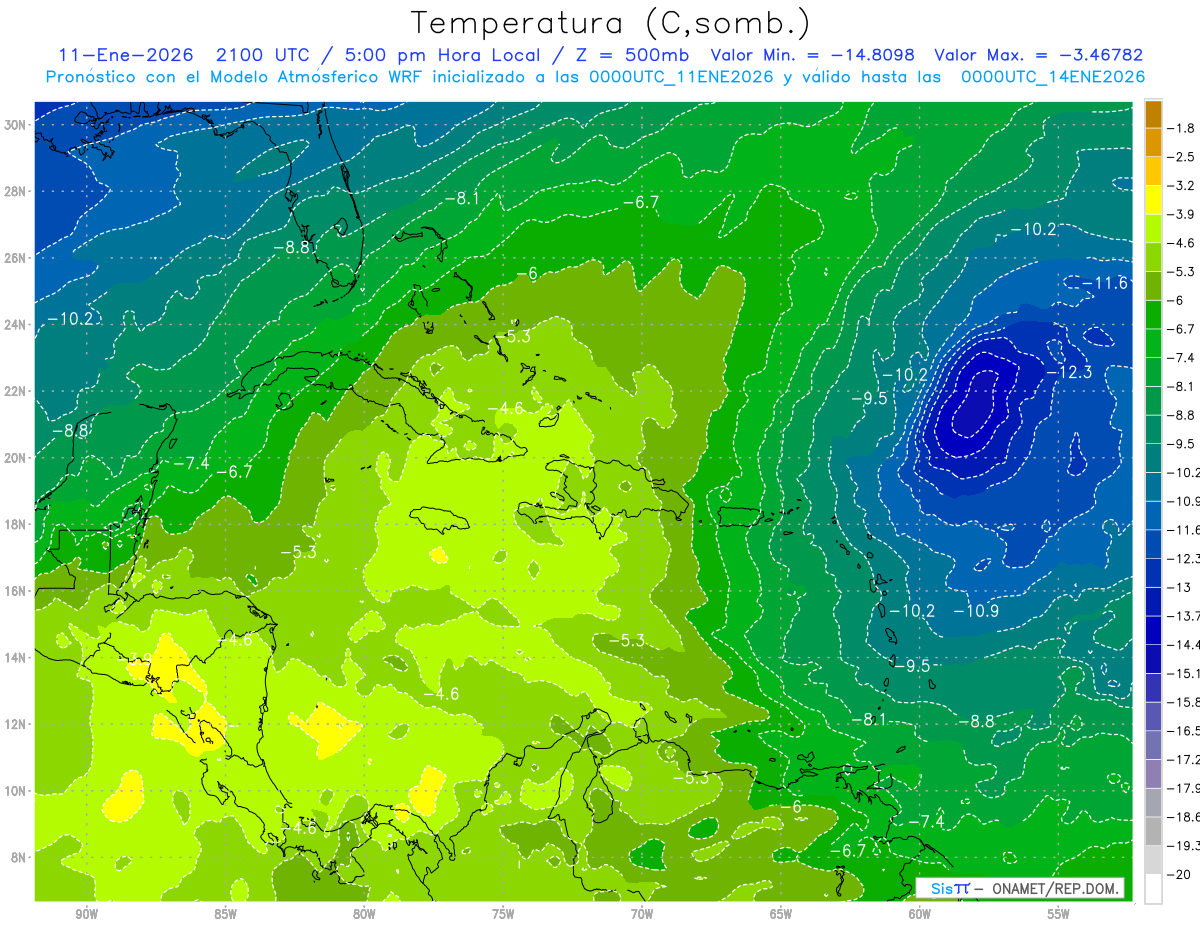Click the dark blue legend swatch between -13.7 and -14.4
This screenshot has width=1200, height=927.
(x=1153, y=630)
